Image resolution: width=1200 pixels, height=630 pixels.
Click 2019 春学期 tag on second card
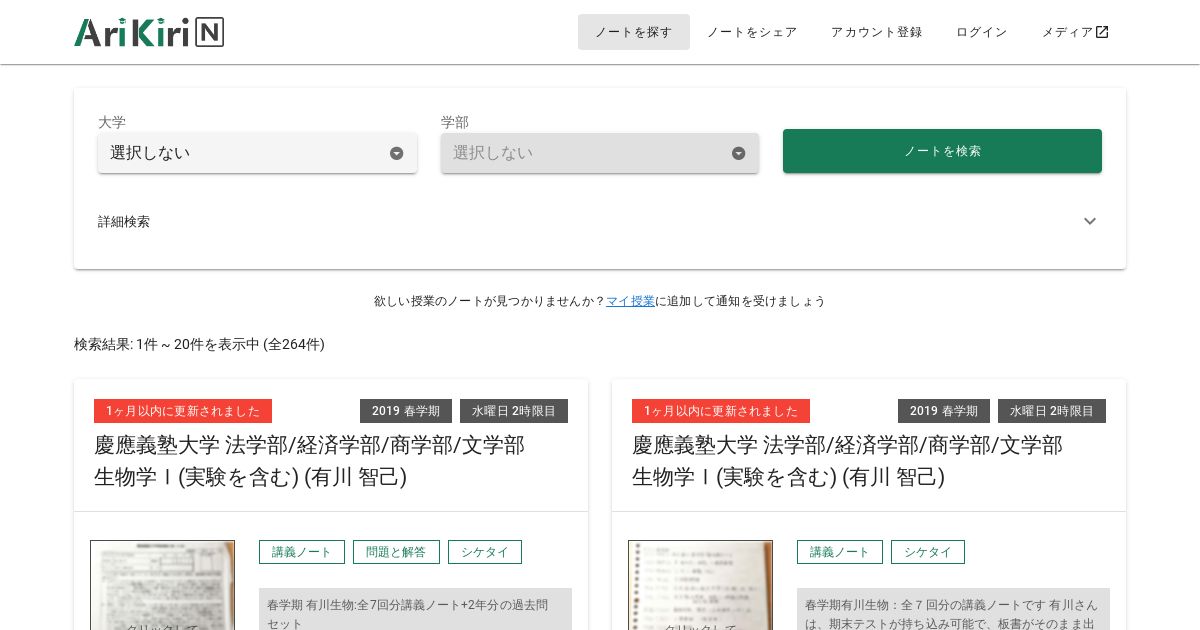pyautogui.click(x=944, y=411)
